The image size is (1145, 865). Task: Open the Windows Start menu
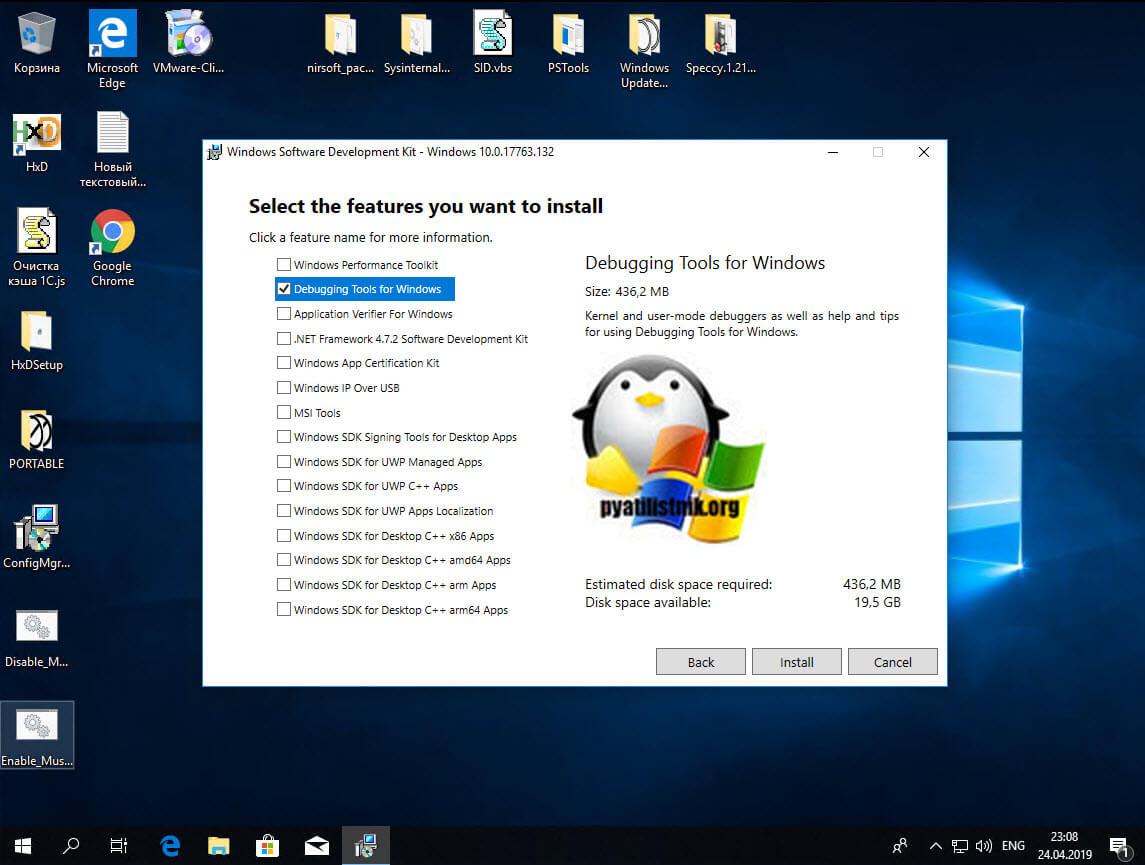point(23,845)
